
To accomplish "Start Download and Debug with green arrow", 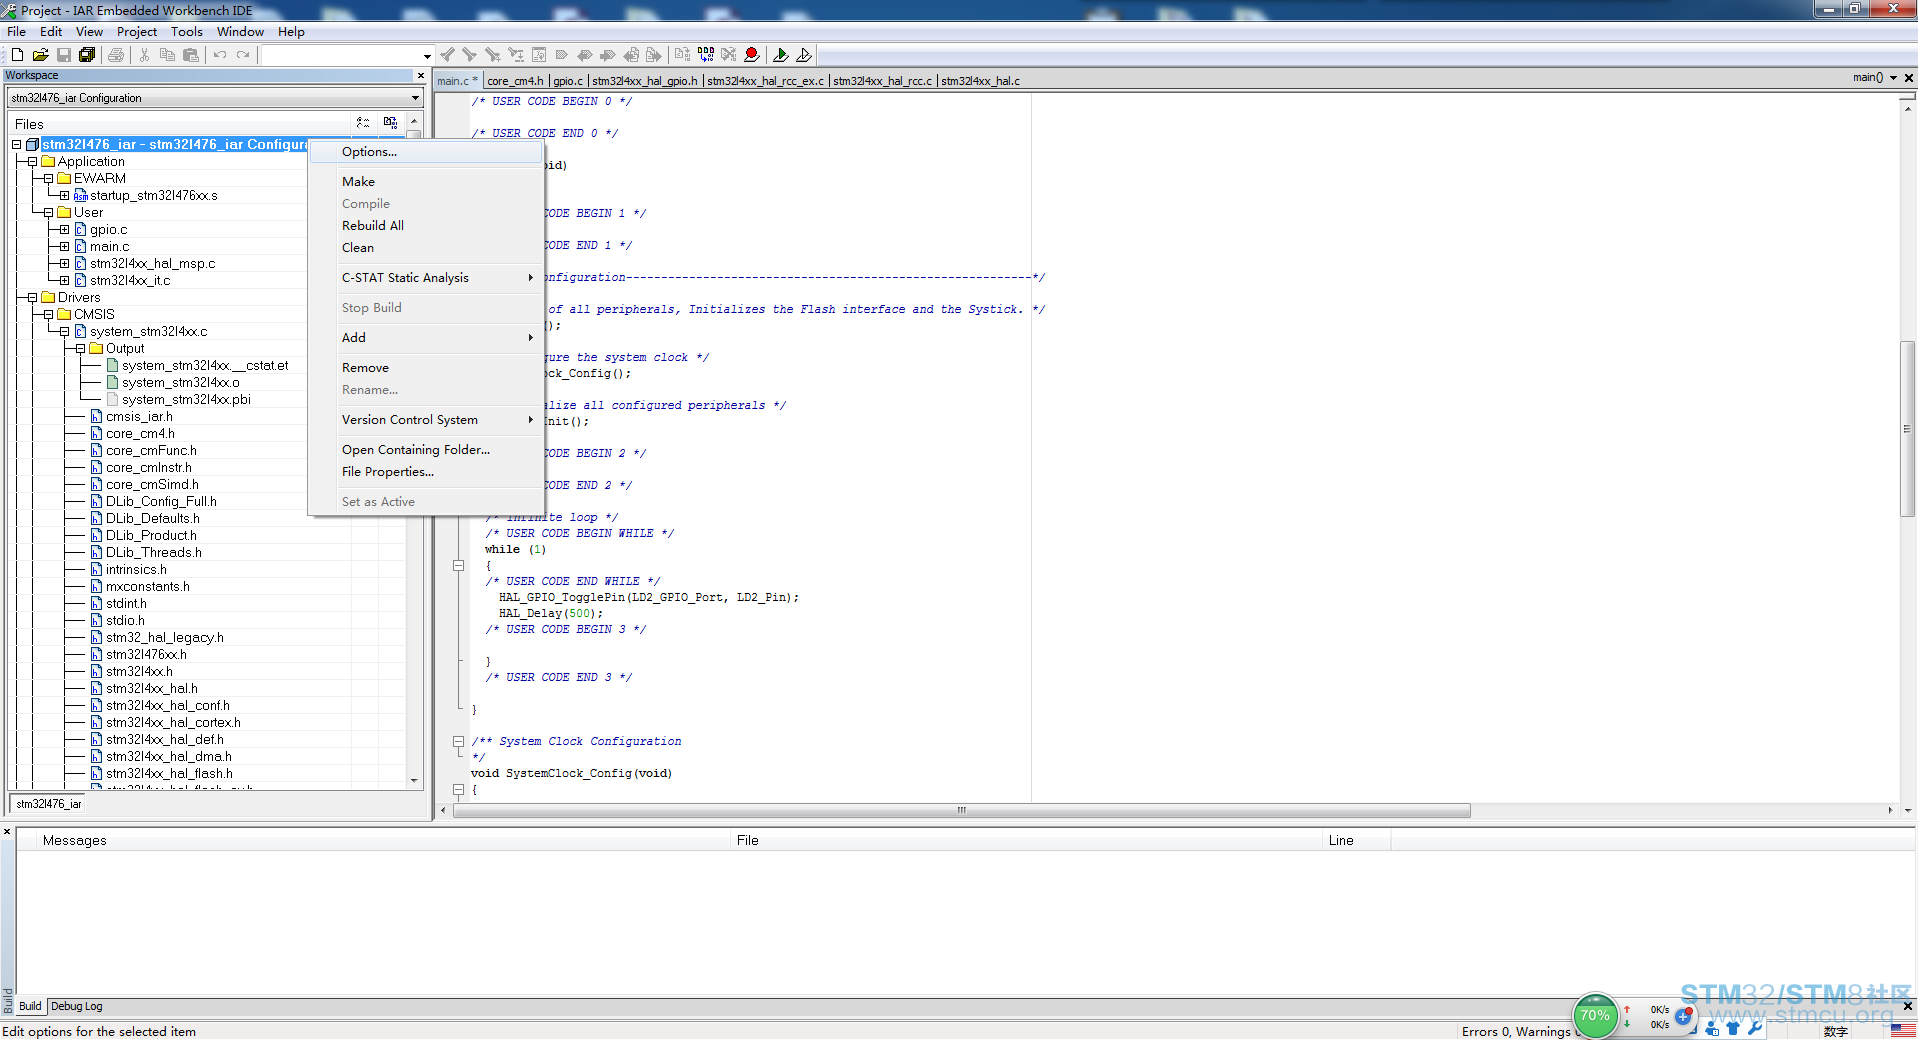I will point(781,55).
